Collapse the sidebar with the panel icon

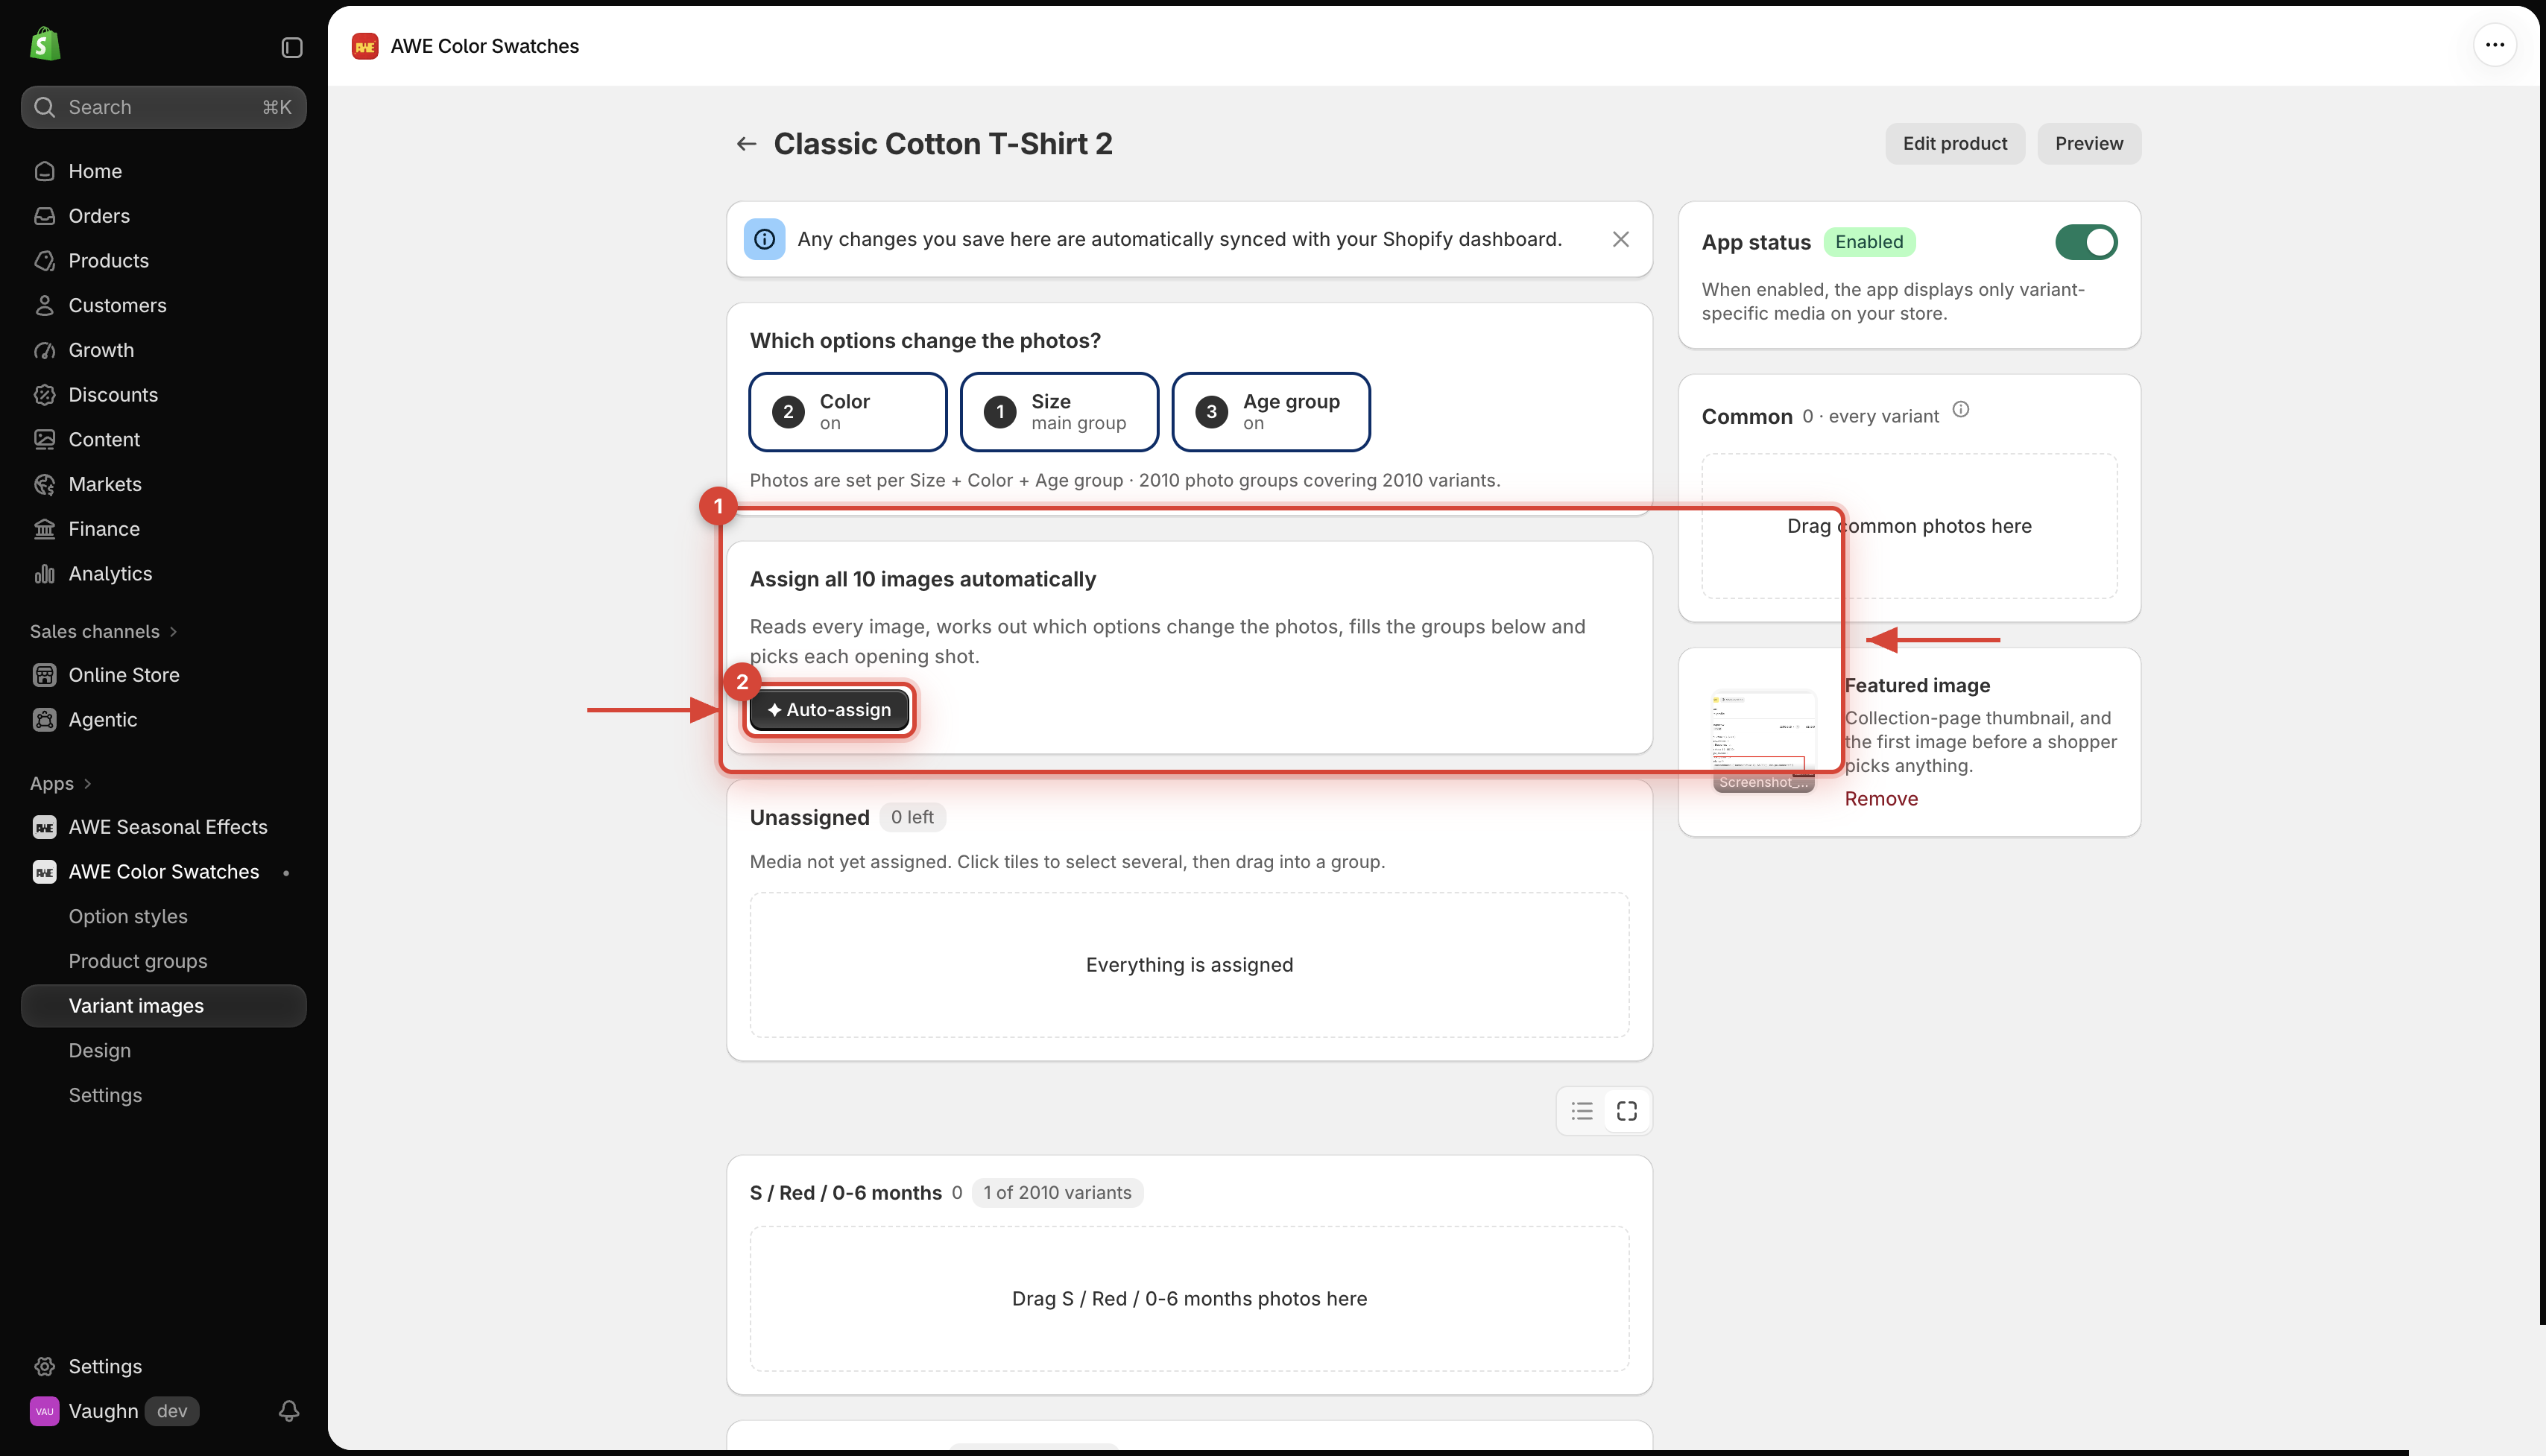click(291, 47)
